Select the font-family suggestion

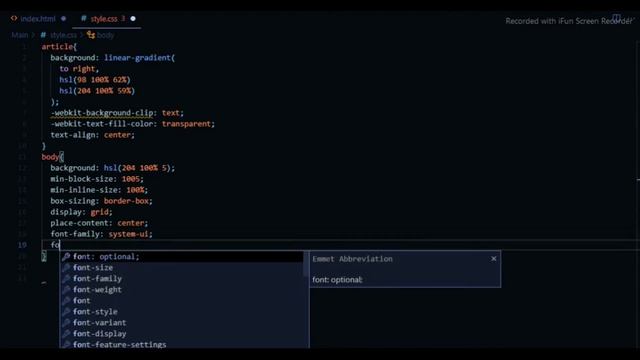182,279
